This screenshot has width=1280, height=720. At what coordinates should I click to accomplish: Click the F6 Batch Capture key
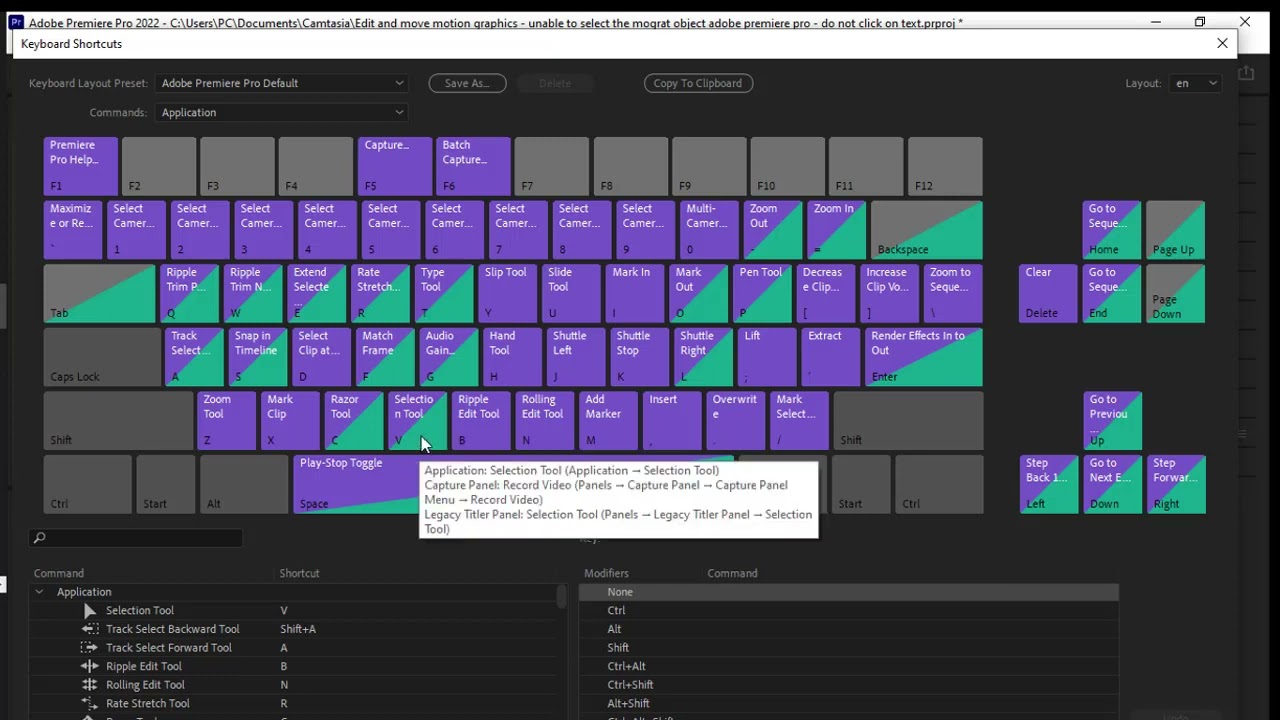(473, 166)
